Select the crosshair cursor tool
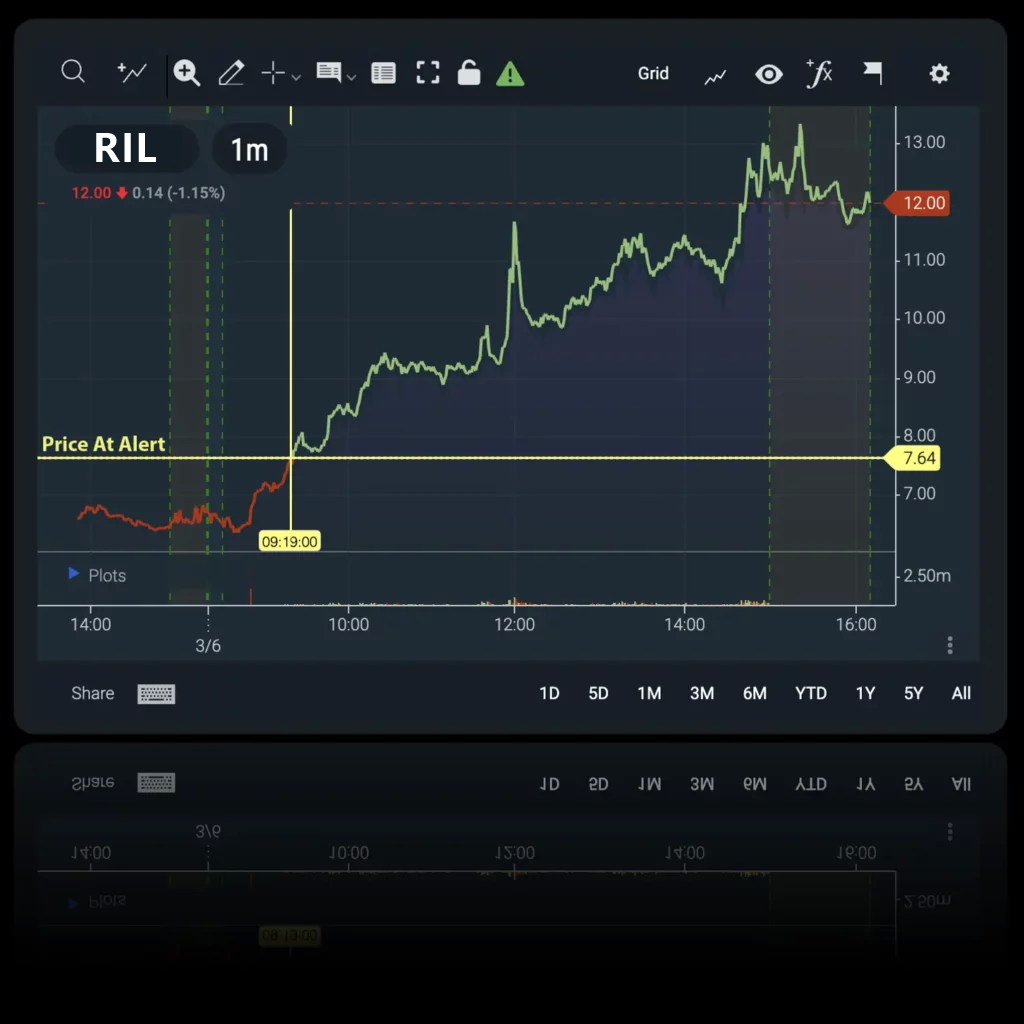Viewport: 1024px width, 1024px height. (273, 73)
